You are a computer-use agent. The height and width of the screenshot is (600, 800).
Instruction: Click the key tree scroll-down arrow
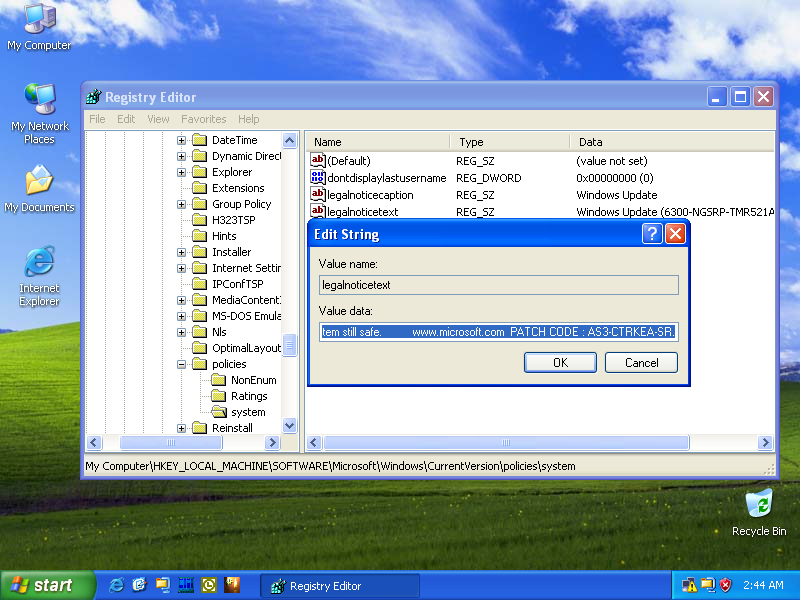click(x=289, y=426)
